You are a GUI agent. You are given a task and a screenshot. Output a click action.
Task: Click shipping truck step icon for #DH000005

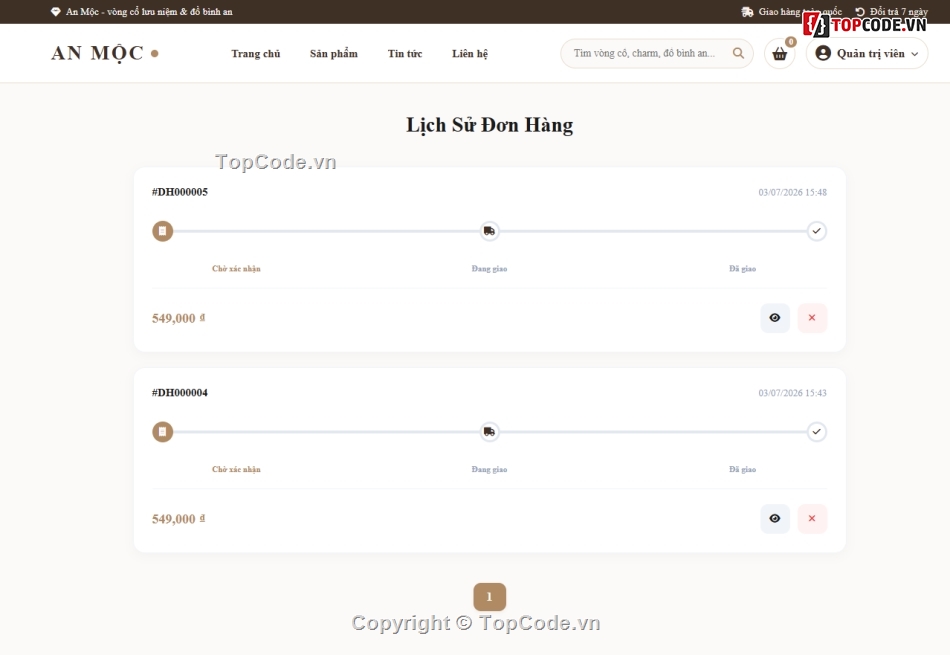pyautogui.click(x=490, y=231)
